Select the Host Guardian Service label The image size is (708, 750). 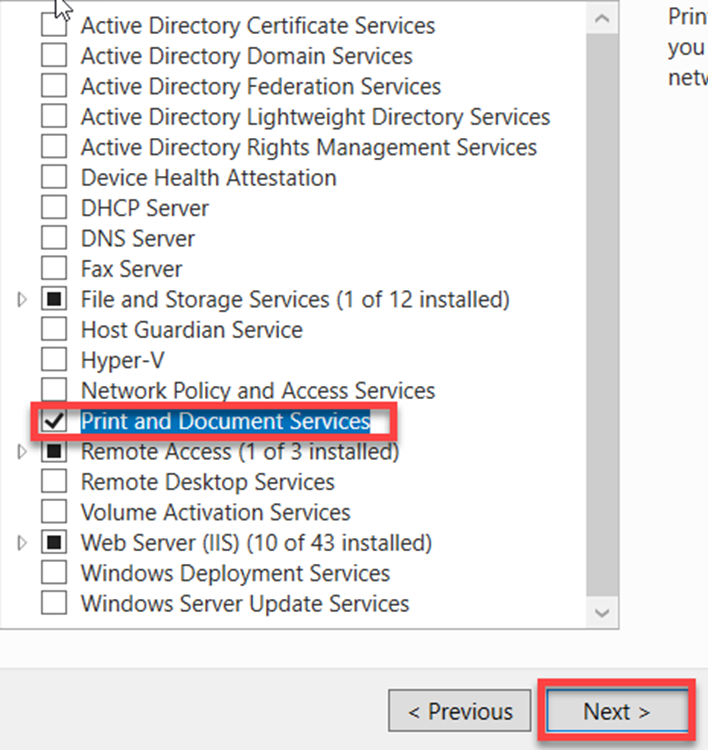(x=191, y=330)
